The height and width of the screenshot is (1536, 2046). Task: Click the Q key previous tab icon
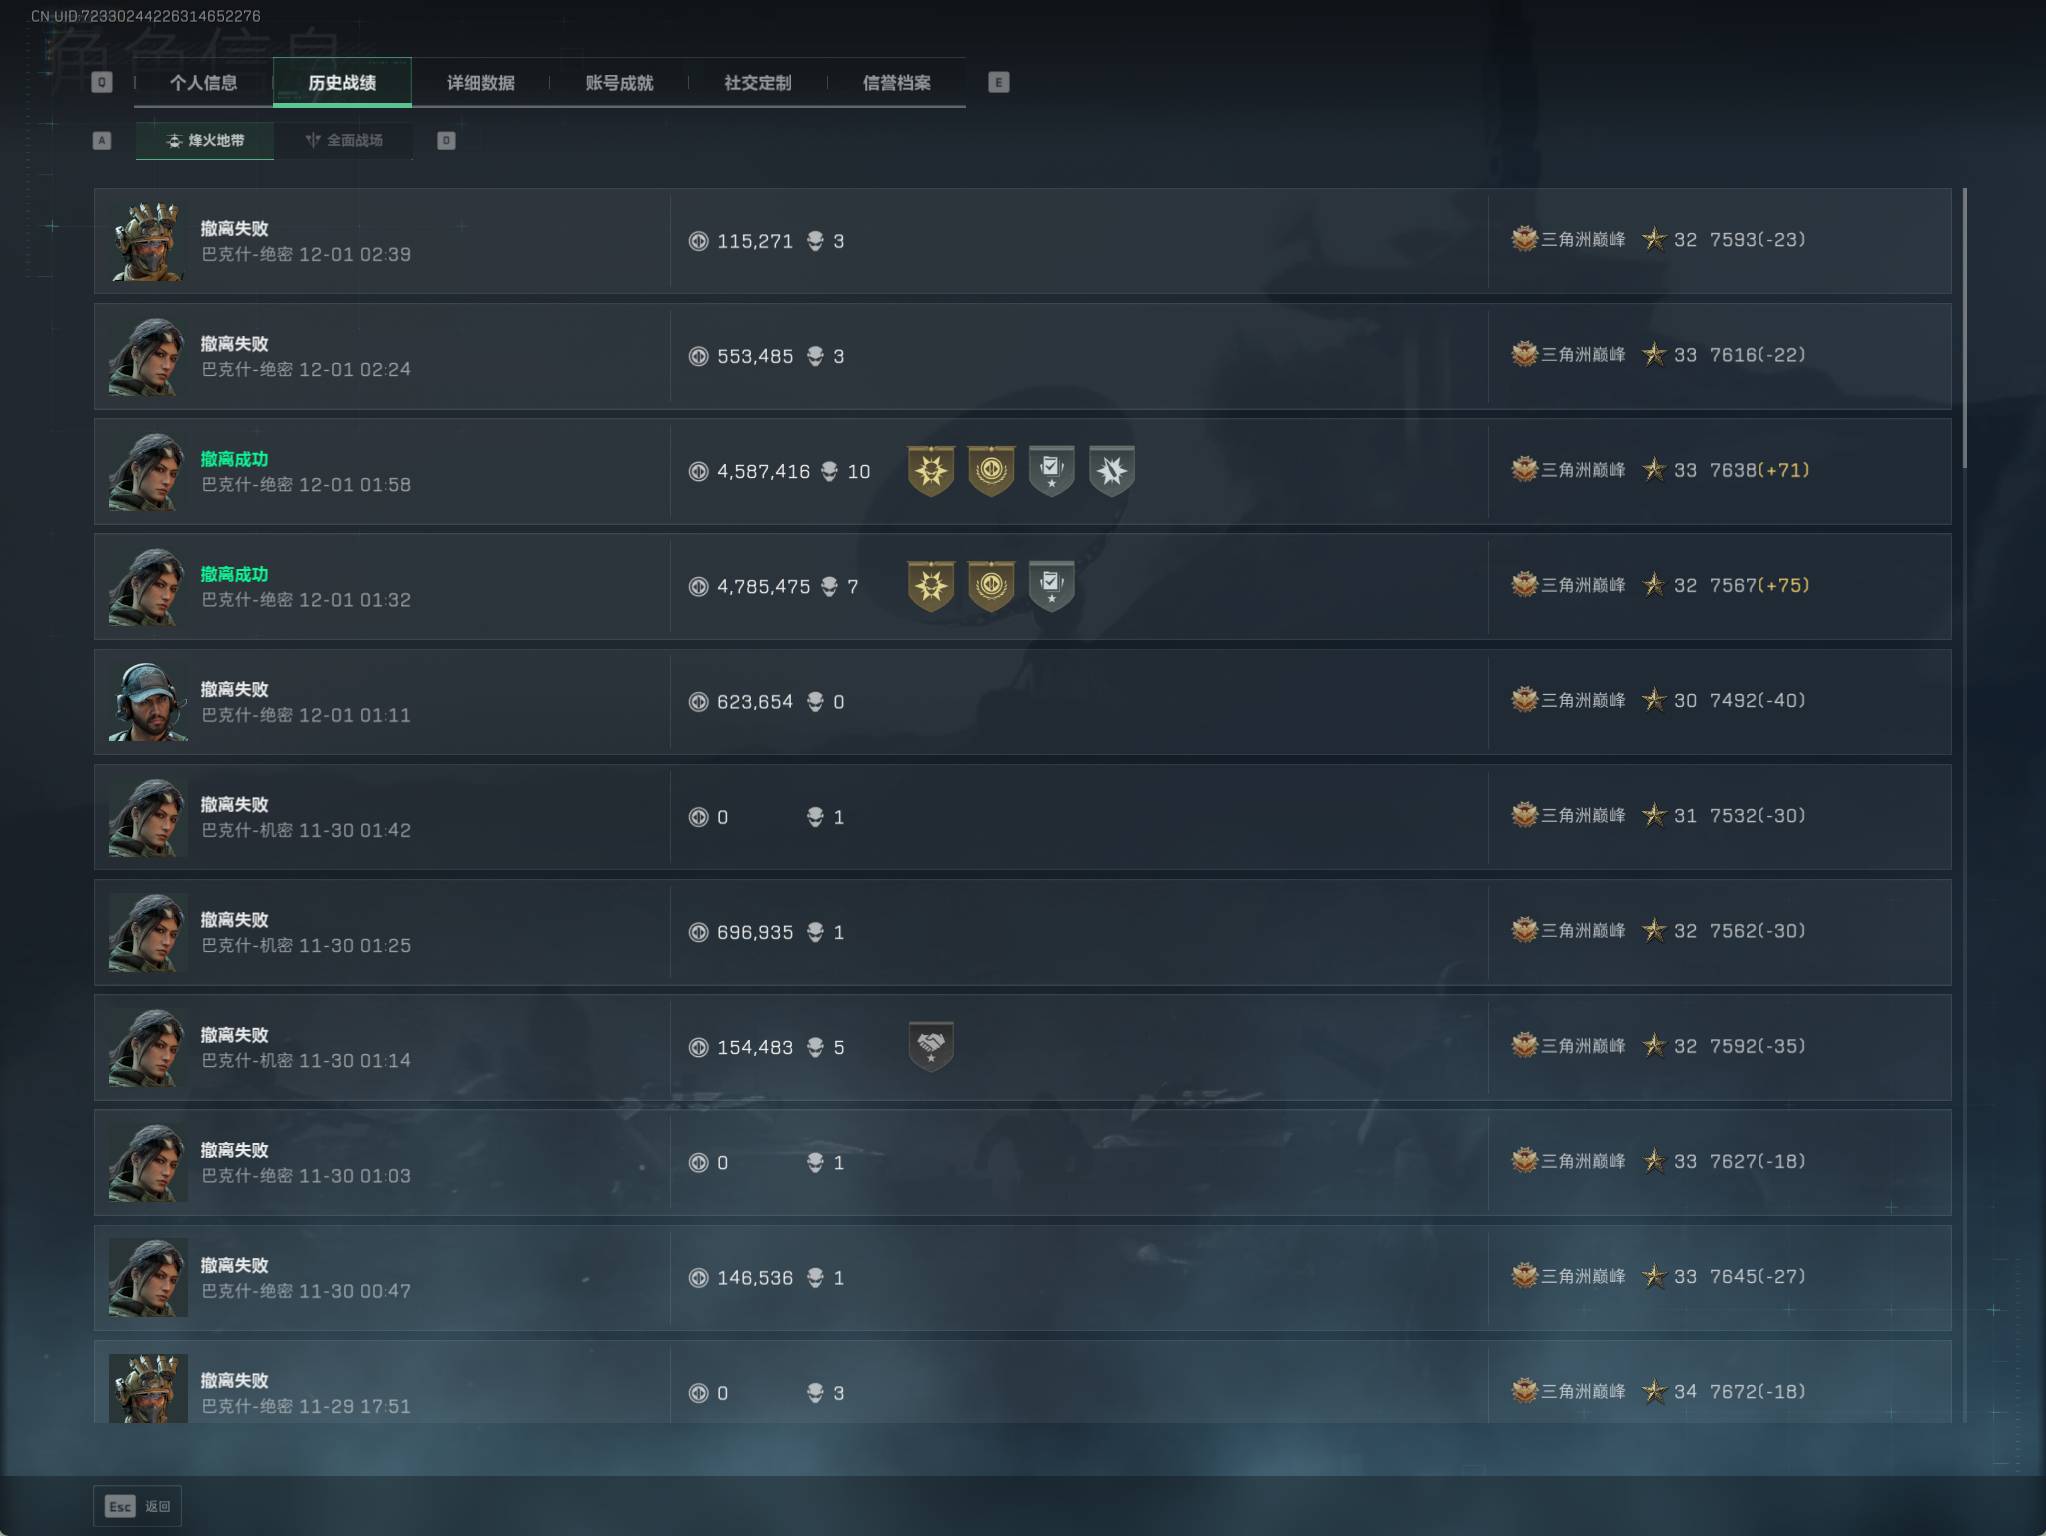pos(102,82)
